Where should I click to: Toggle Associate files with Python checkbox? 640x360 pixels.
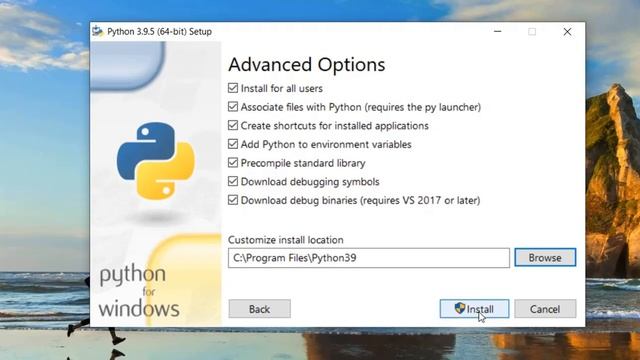pos(233,107)
